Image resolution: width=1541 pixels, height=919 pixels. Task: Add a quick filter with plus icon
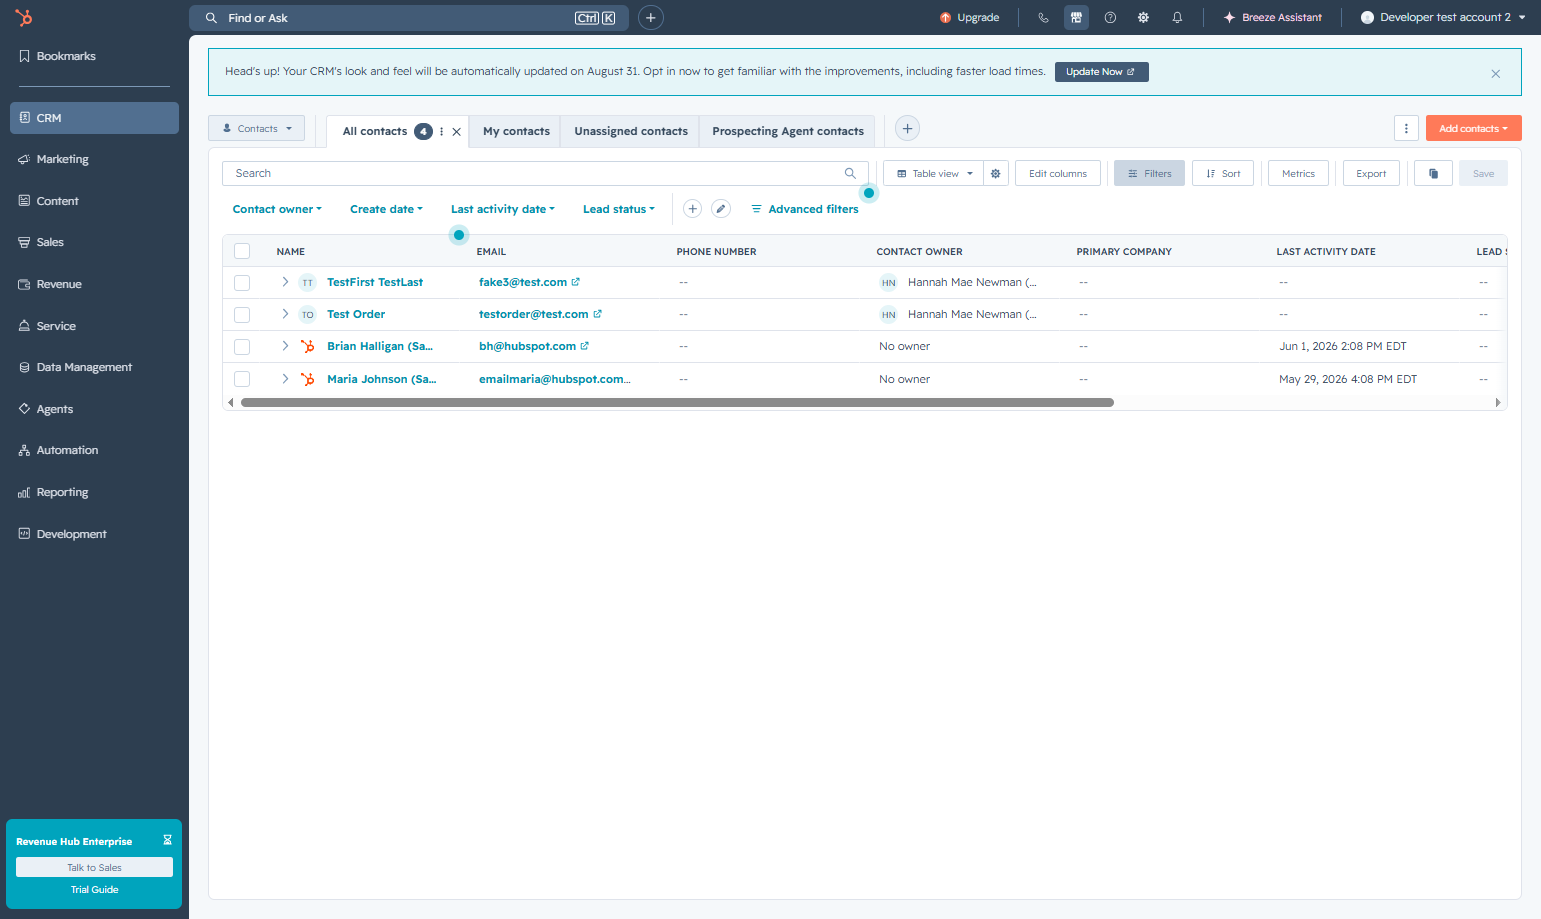[x=692, y=209]
